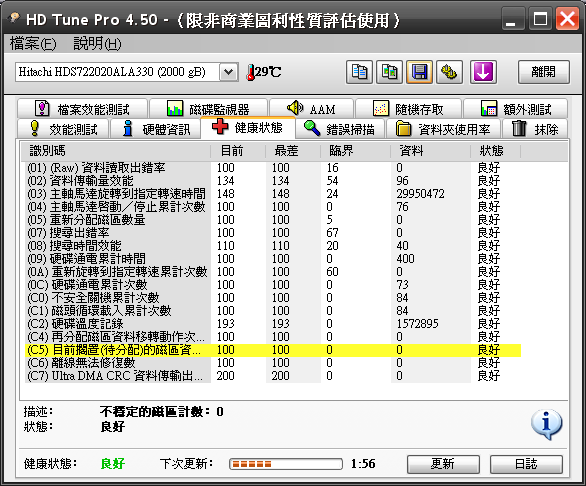This screenshot has width=586, height=486.
Task: Click the green 良好 health status text
Action: [112, 464]
